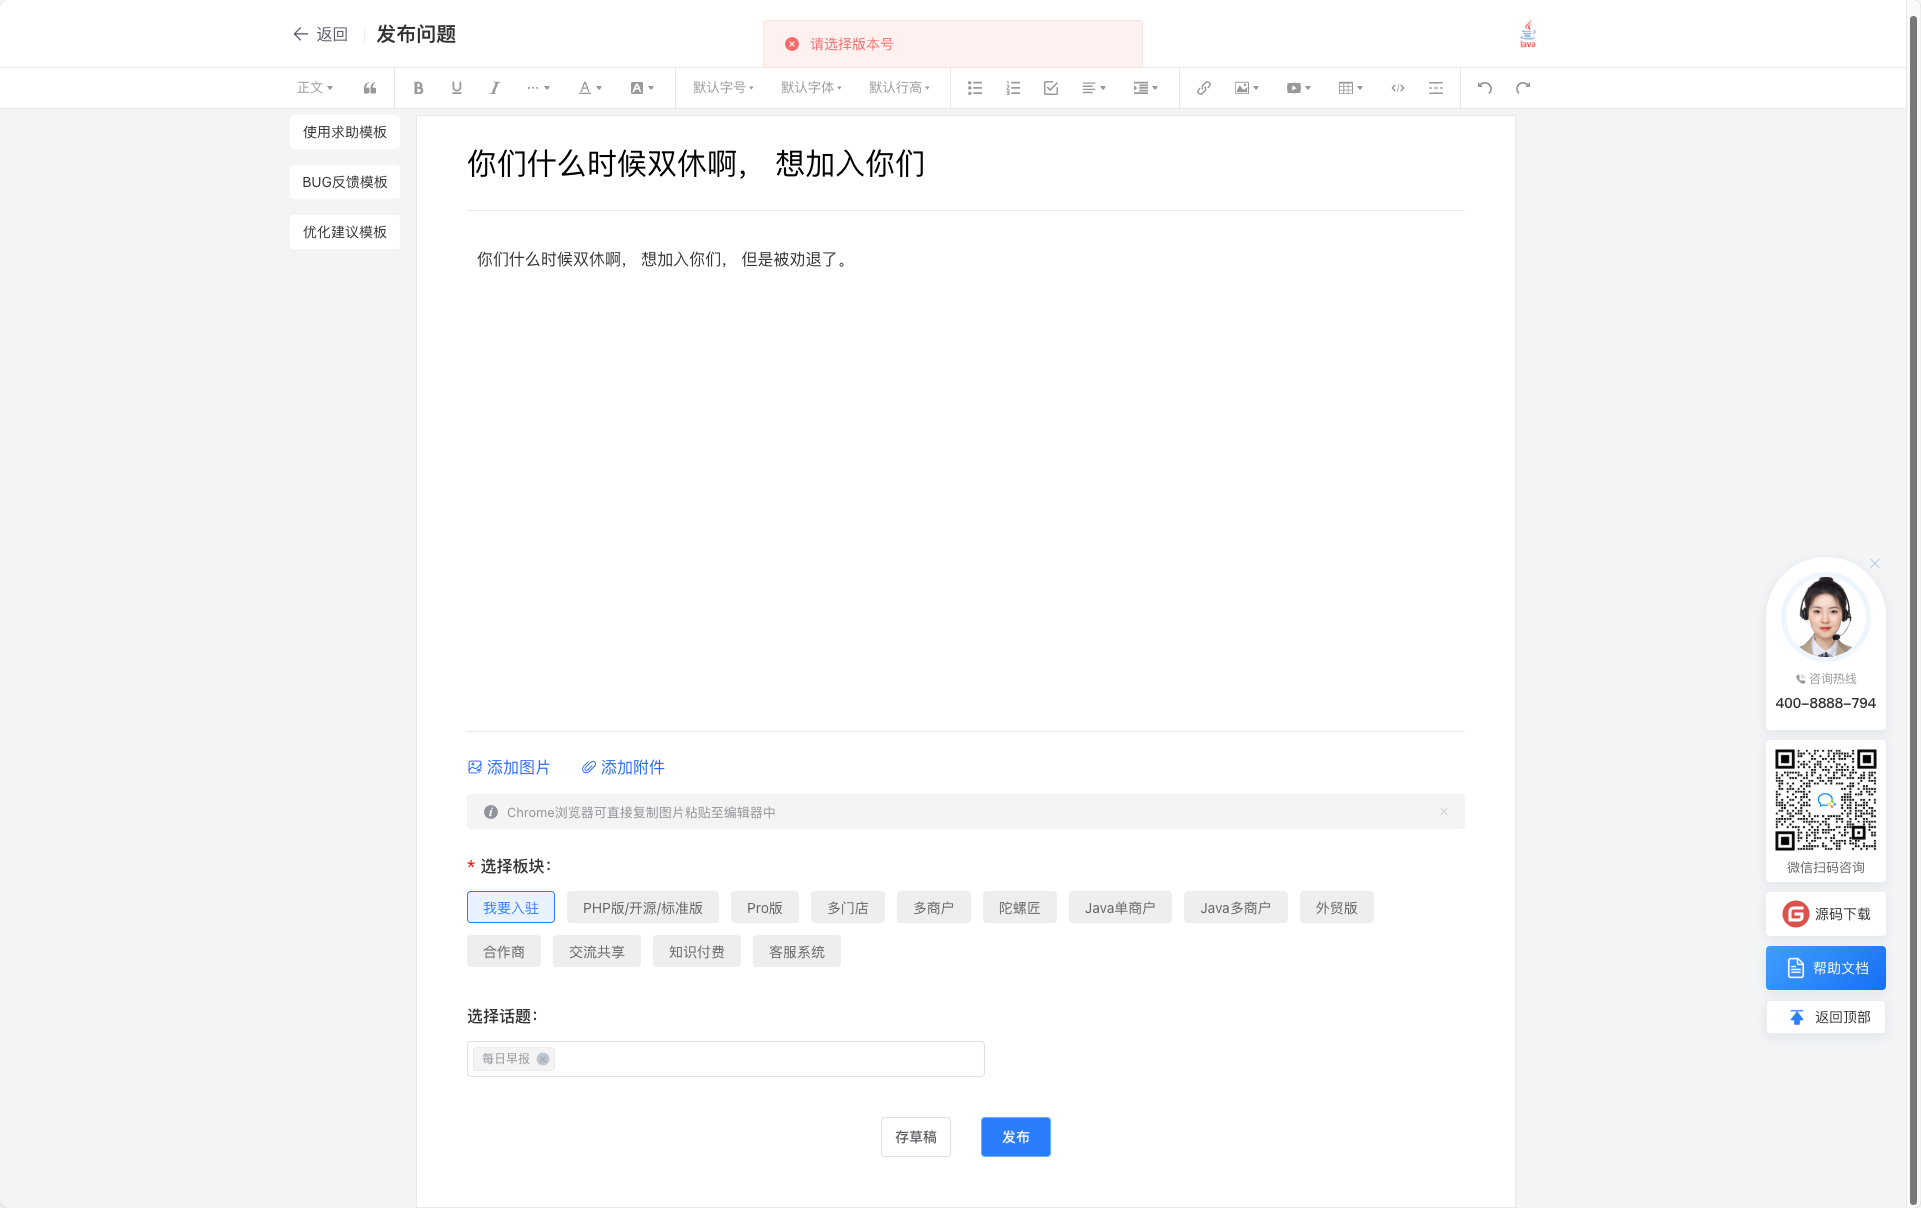
Task: Open the indent options dropdown
Action: [1146, 88]
